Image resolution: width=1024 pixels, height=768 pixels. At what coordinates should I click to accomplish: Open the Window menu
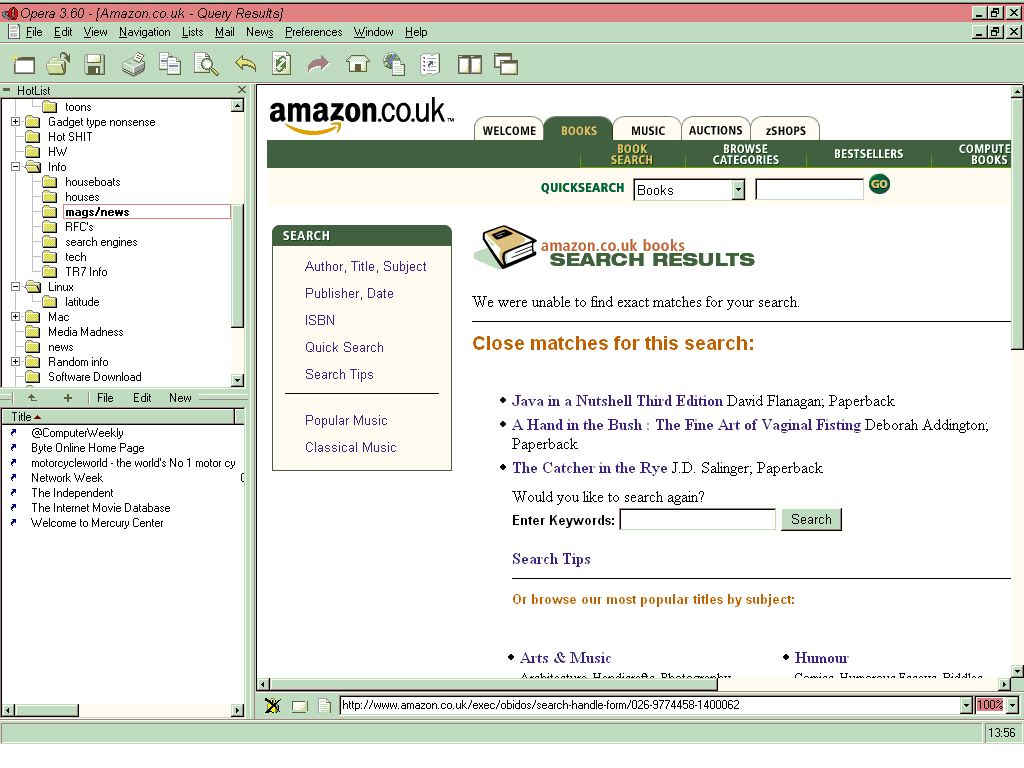pos(374,32)
